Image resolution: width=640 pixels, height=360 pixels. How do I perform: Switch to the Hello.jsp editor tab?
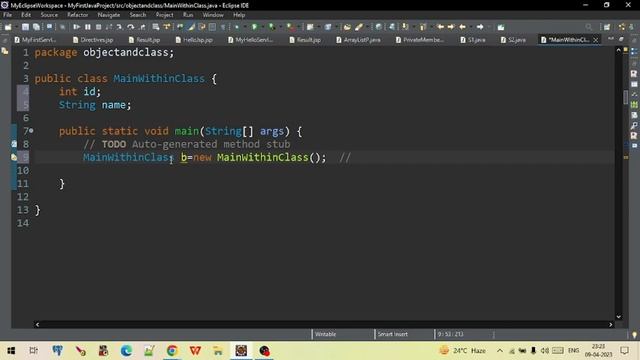click(x=194, y=40)
